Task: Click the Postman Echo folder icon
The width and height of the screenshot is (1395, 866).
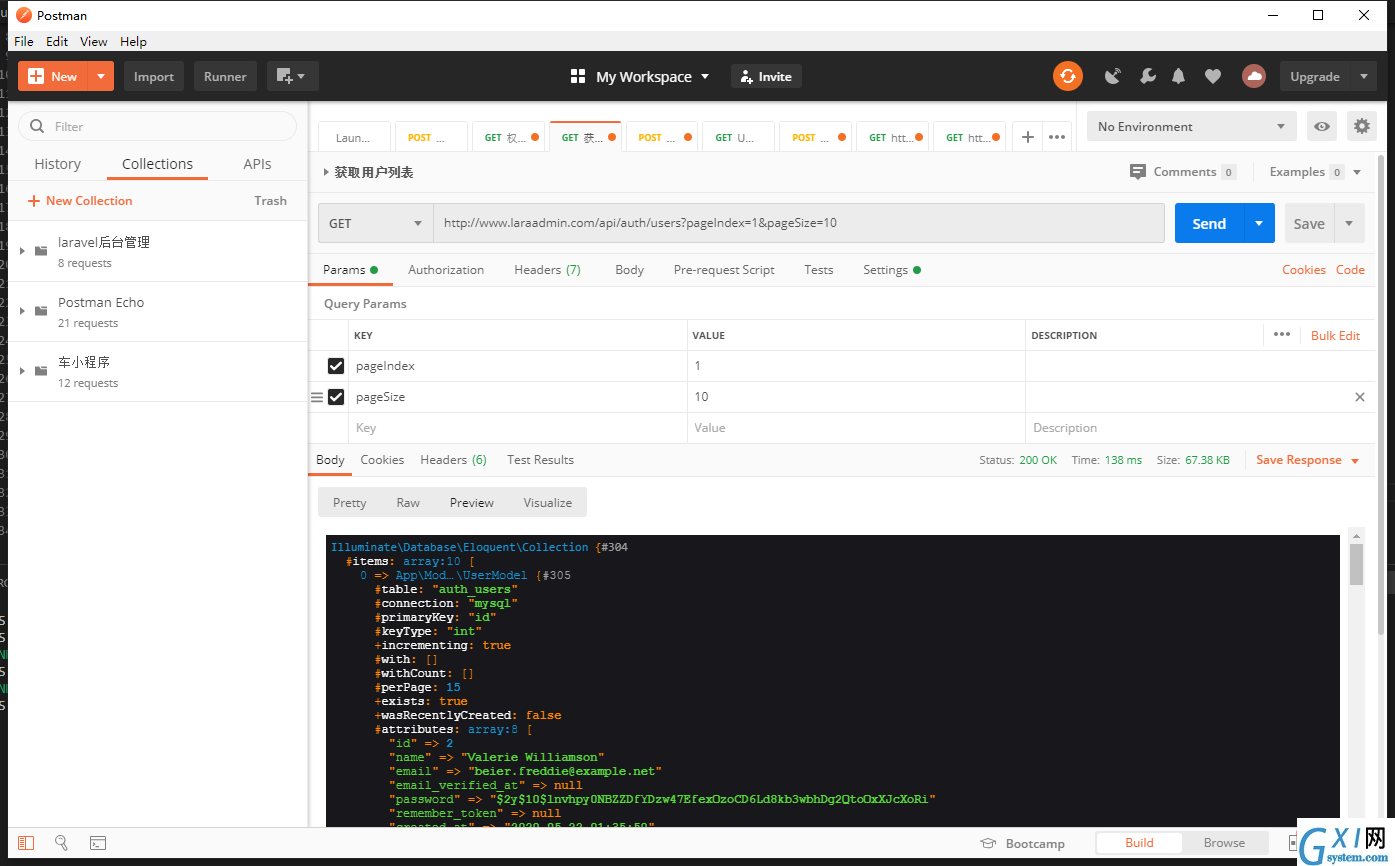Action: pyautogui.click(x=41, y=311)
